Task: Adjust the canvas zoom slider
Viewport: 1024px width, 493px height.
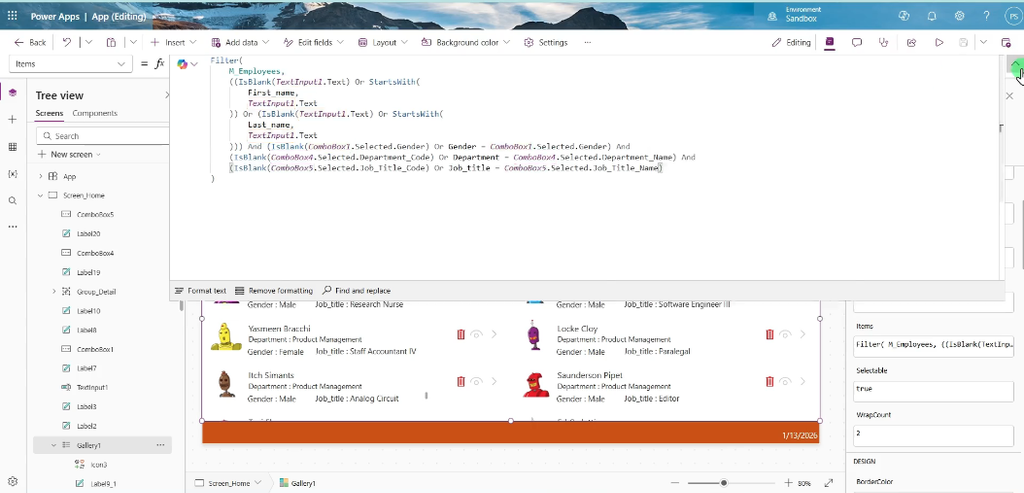Action: click(x=724, y=483)
